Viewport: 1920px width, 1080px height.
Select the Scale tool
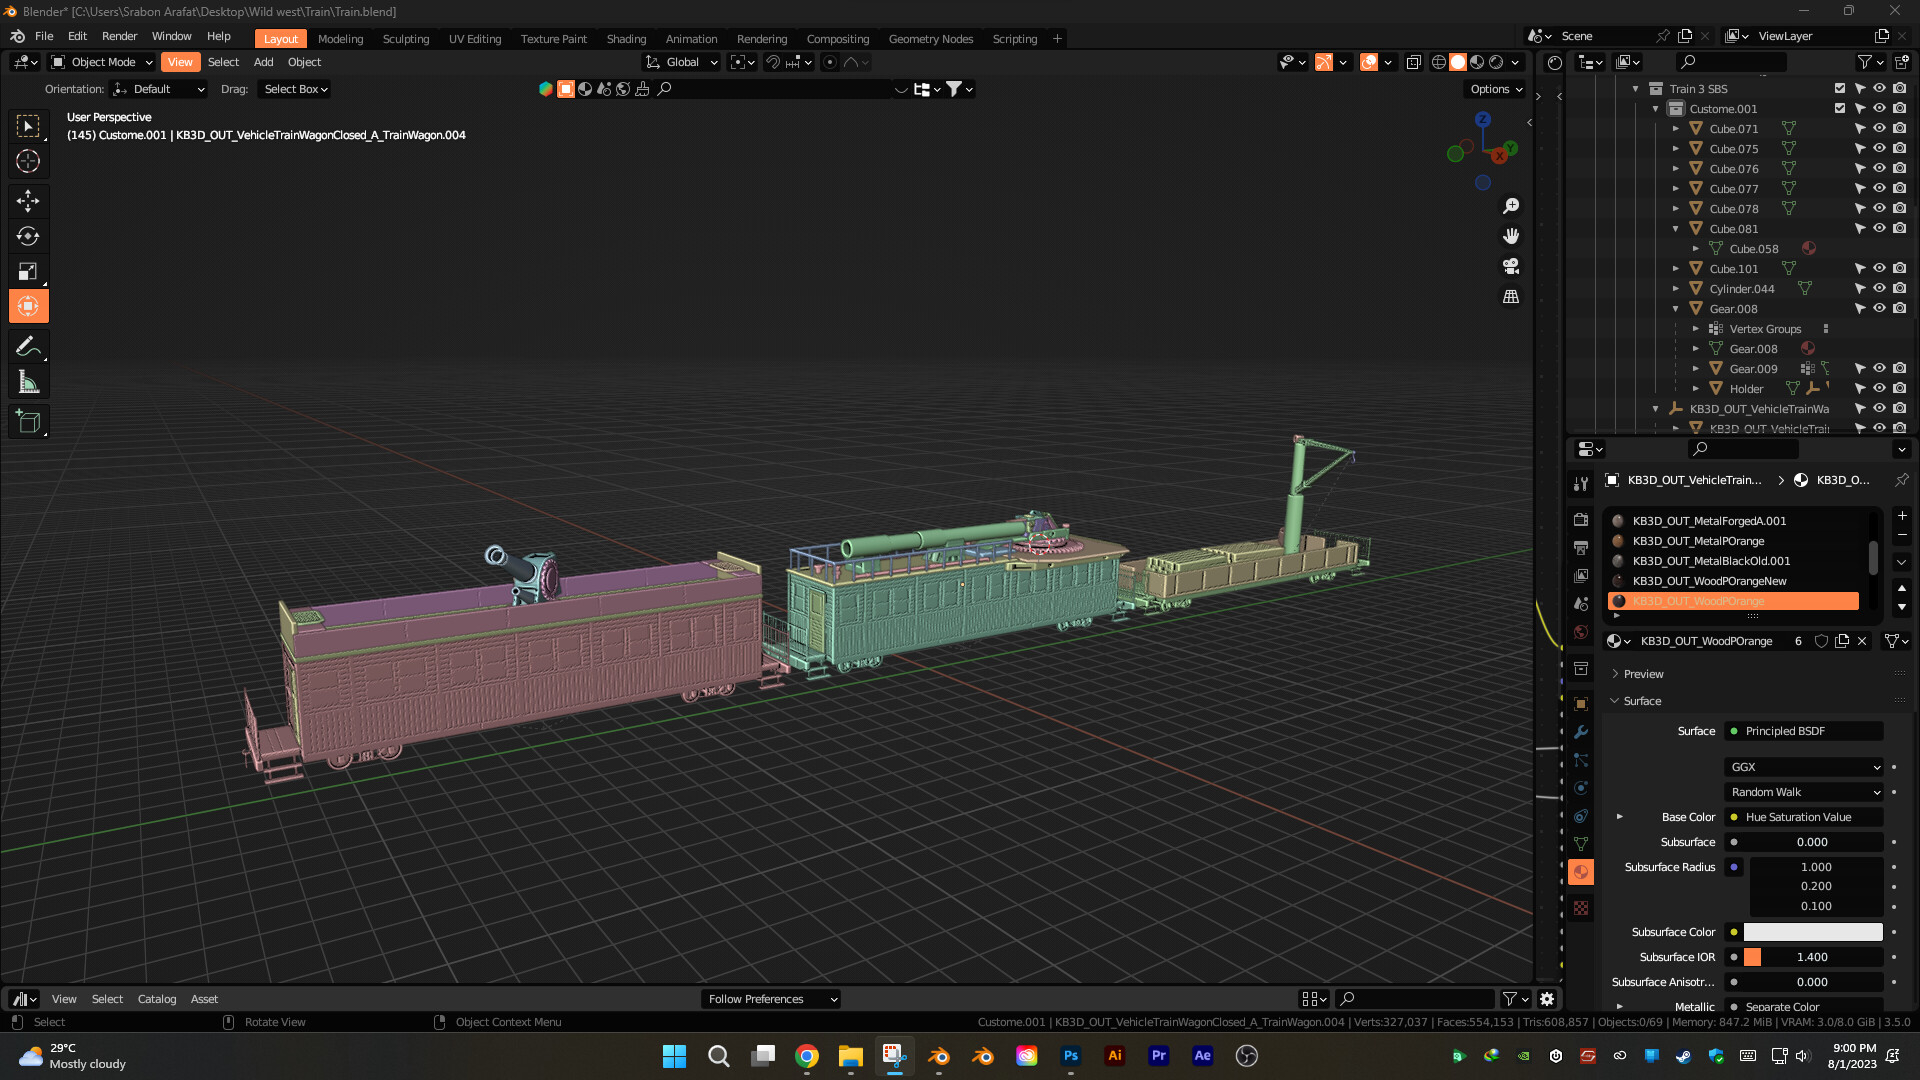coord(28,271)
